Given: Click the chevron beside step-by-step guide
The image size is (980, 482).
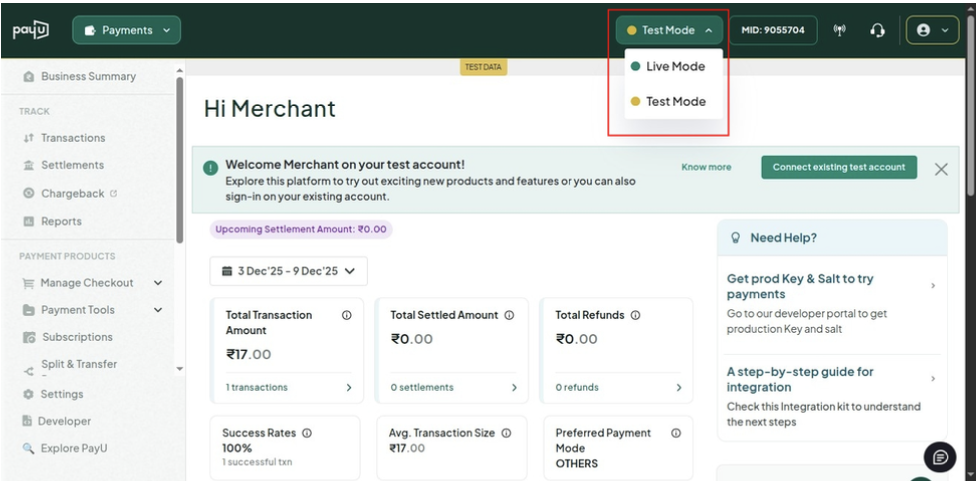Looking at the screenshot, I should 933,379.
